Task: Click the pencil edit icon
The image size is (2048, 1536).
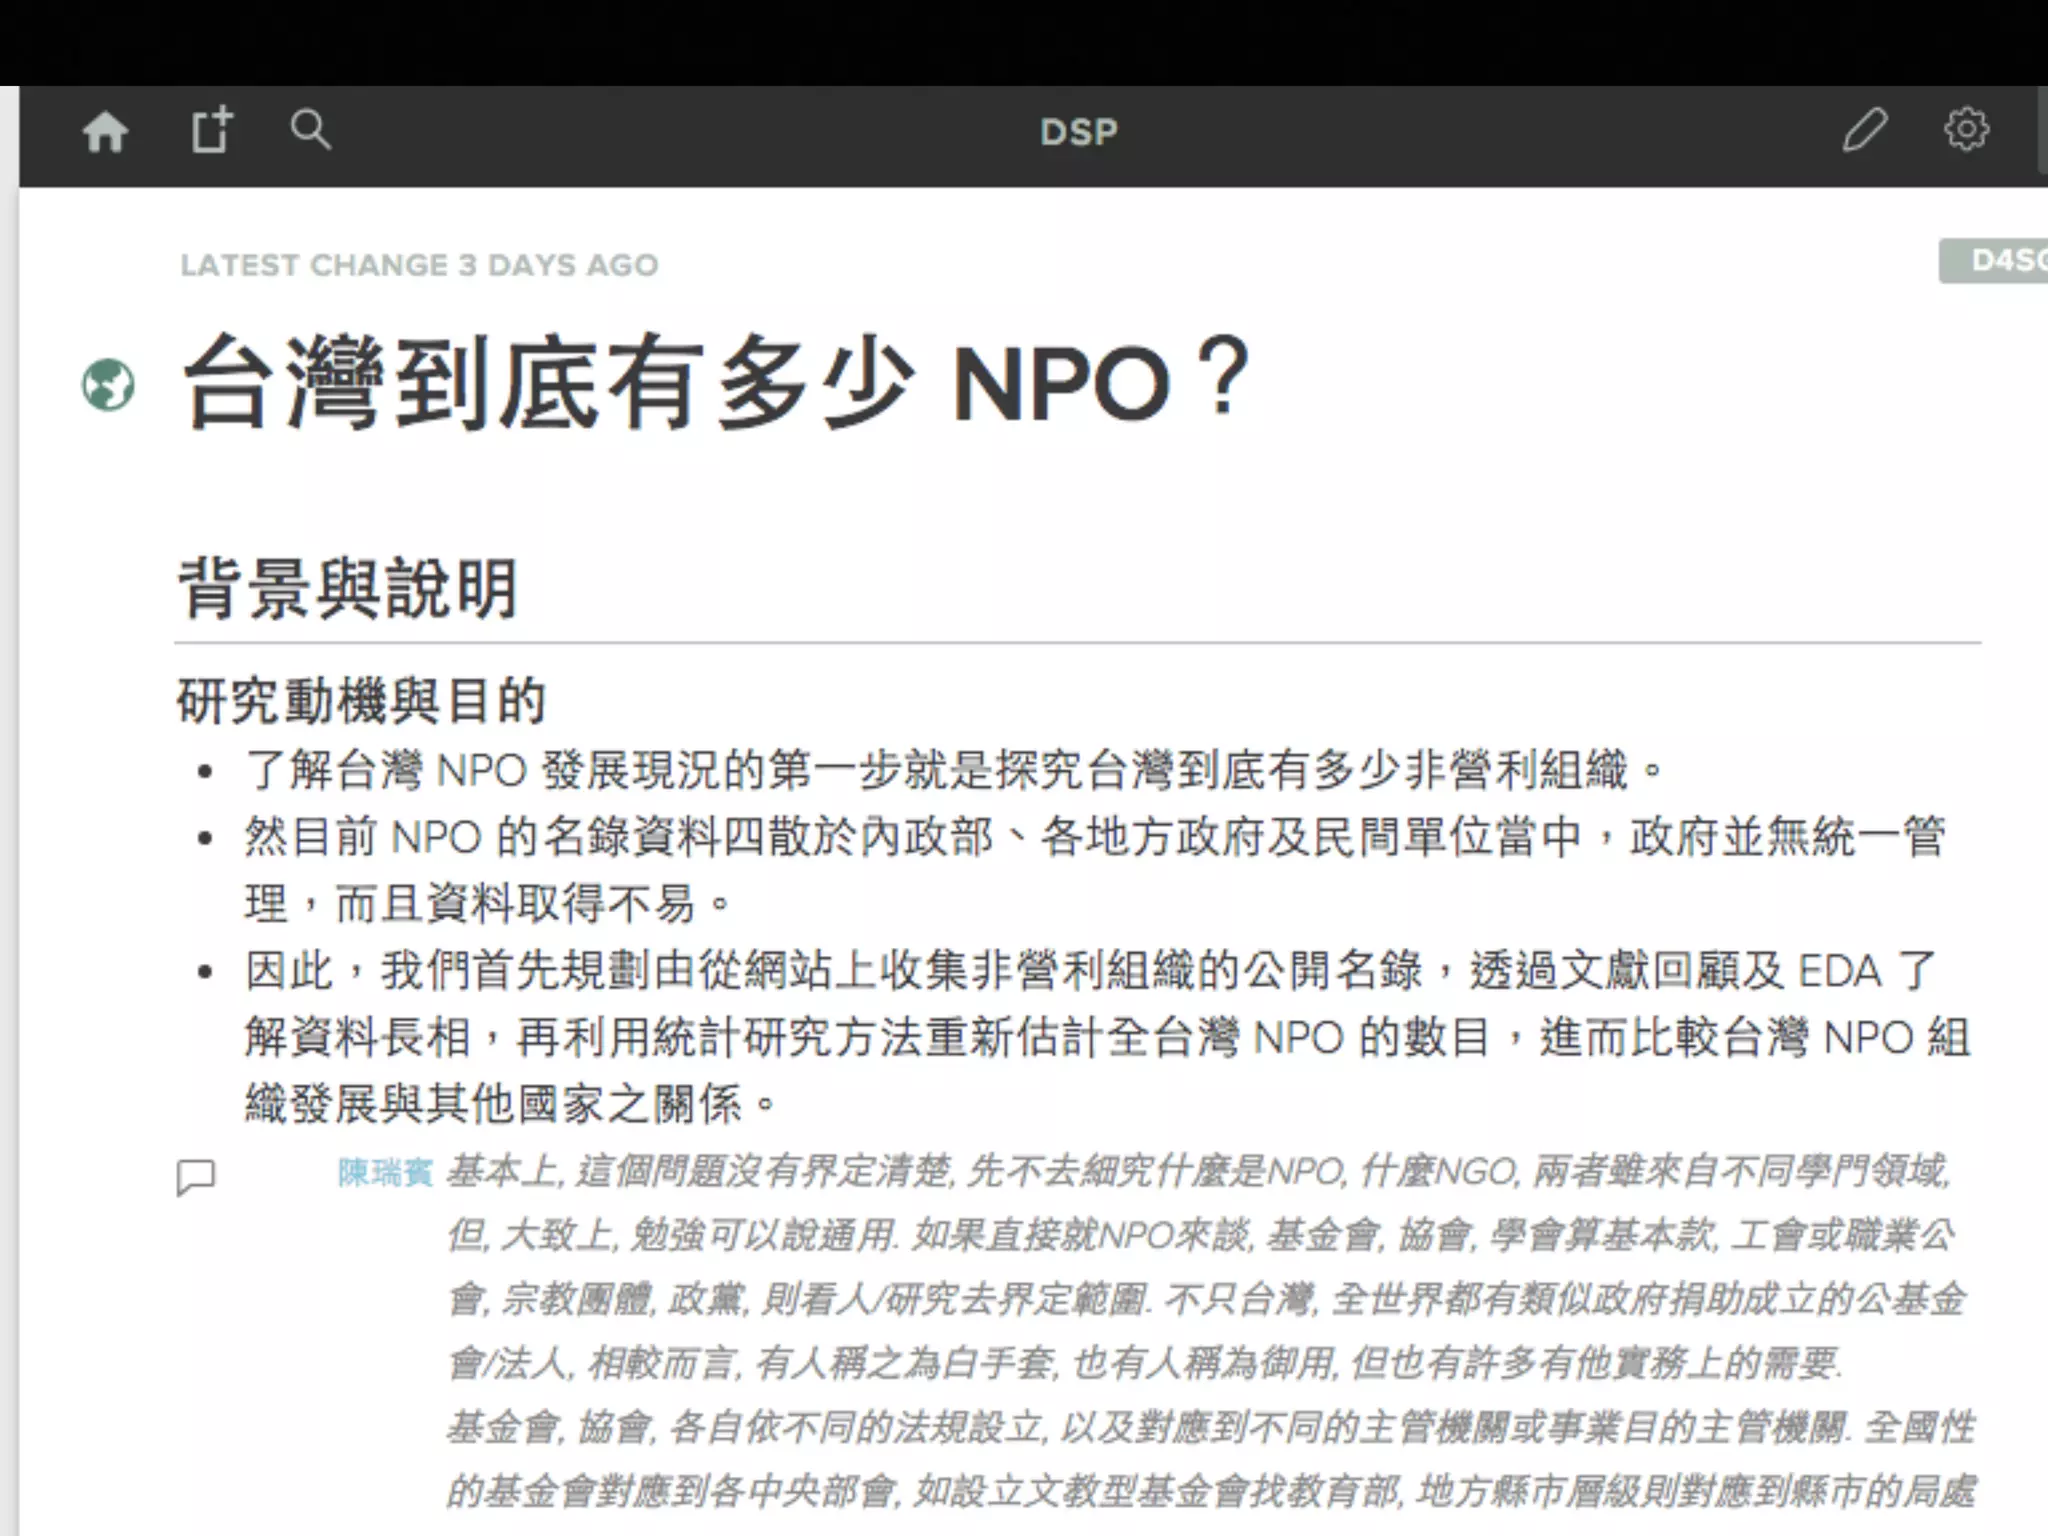Action: point(1864,130)
